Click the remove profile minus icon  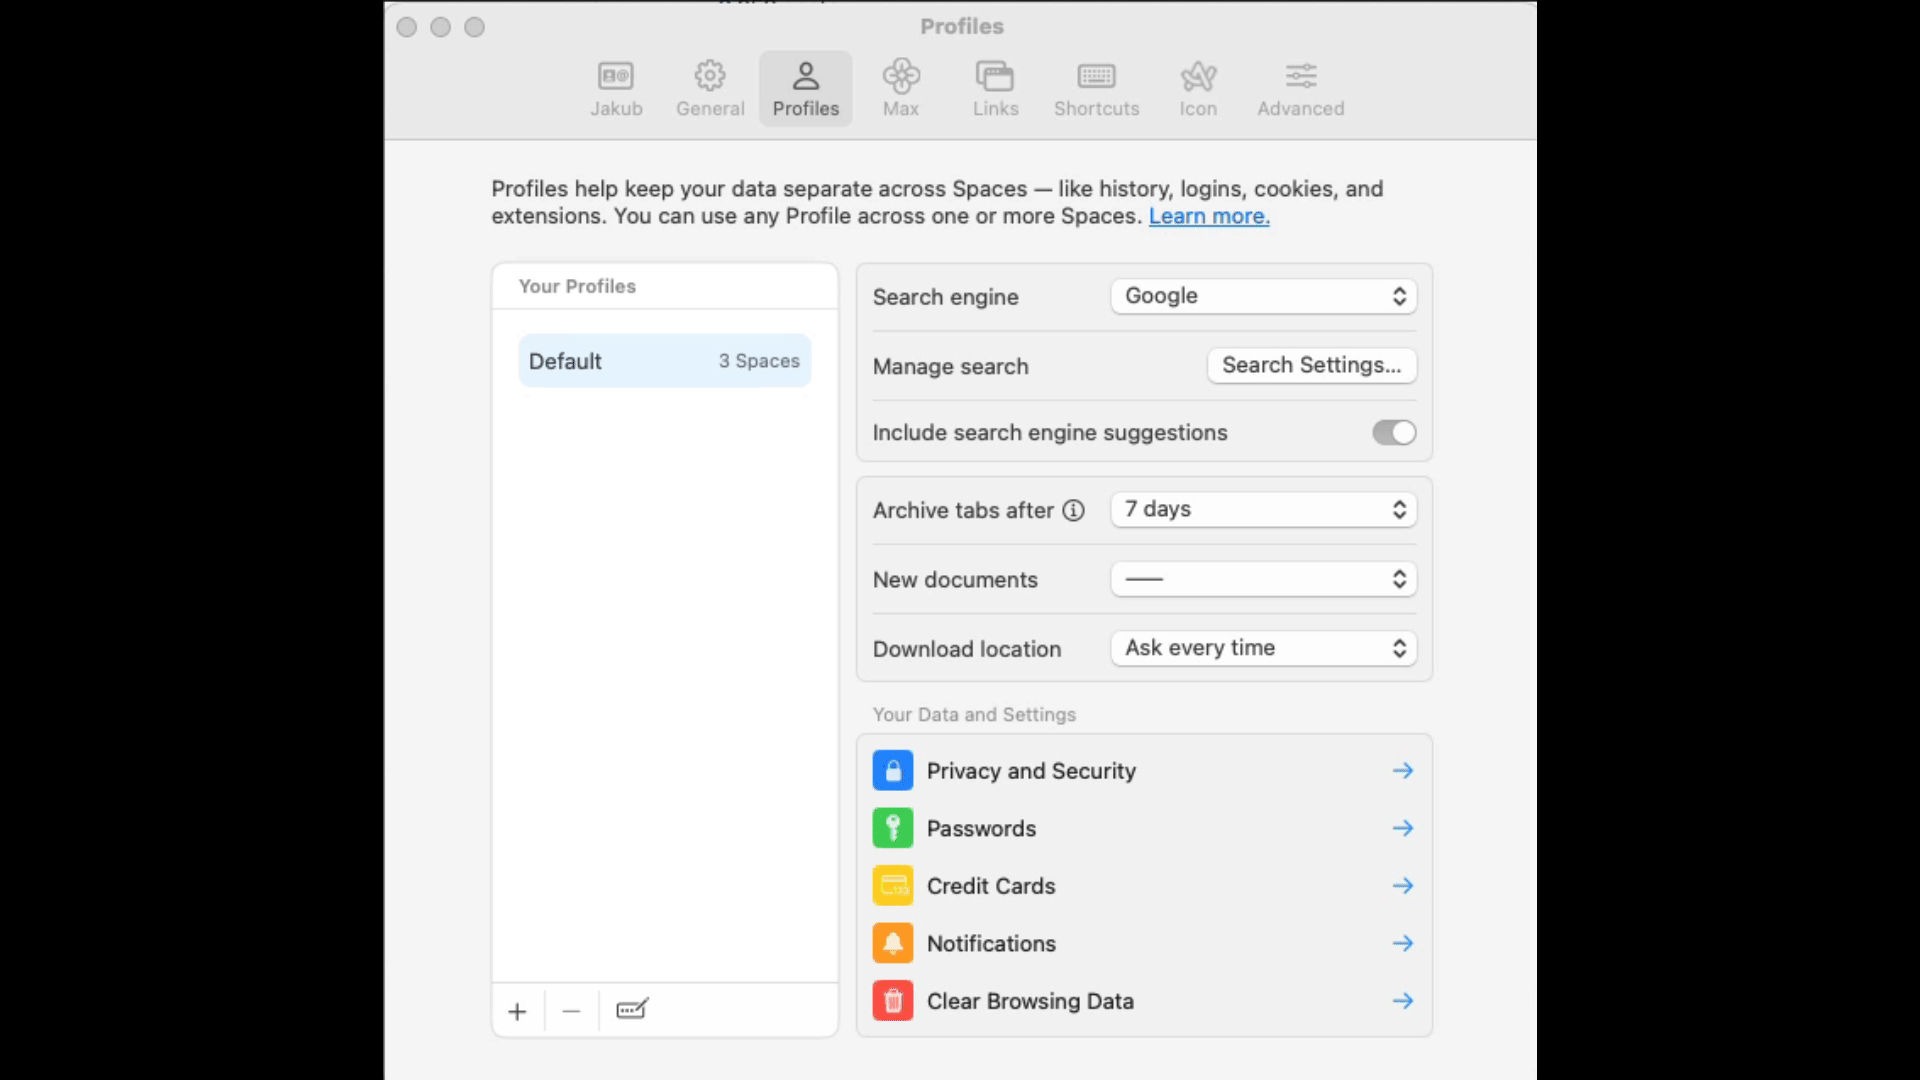(x=571, y=1011)
